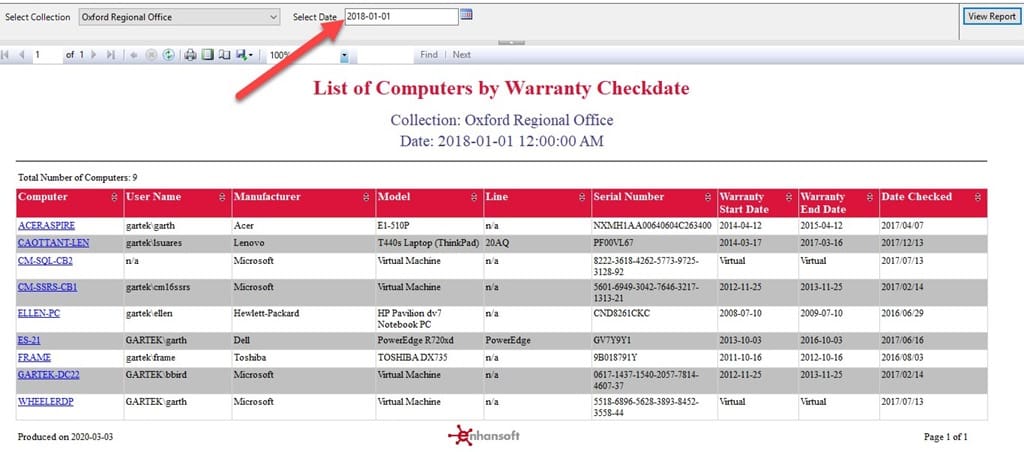Image resolution: width=1024 pixels, height=452 pixels.
Task: Open the CM-SSRS-CB1 computer link
Action: [x=48, y=287]
